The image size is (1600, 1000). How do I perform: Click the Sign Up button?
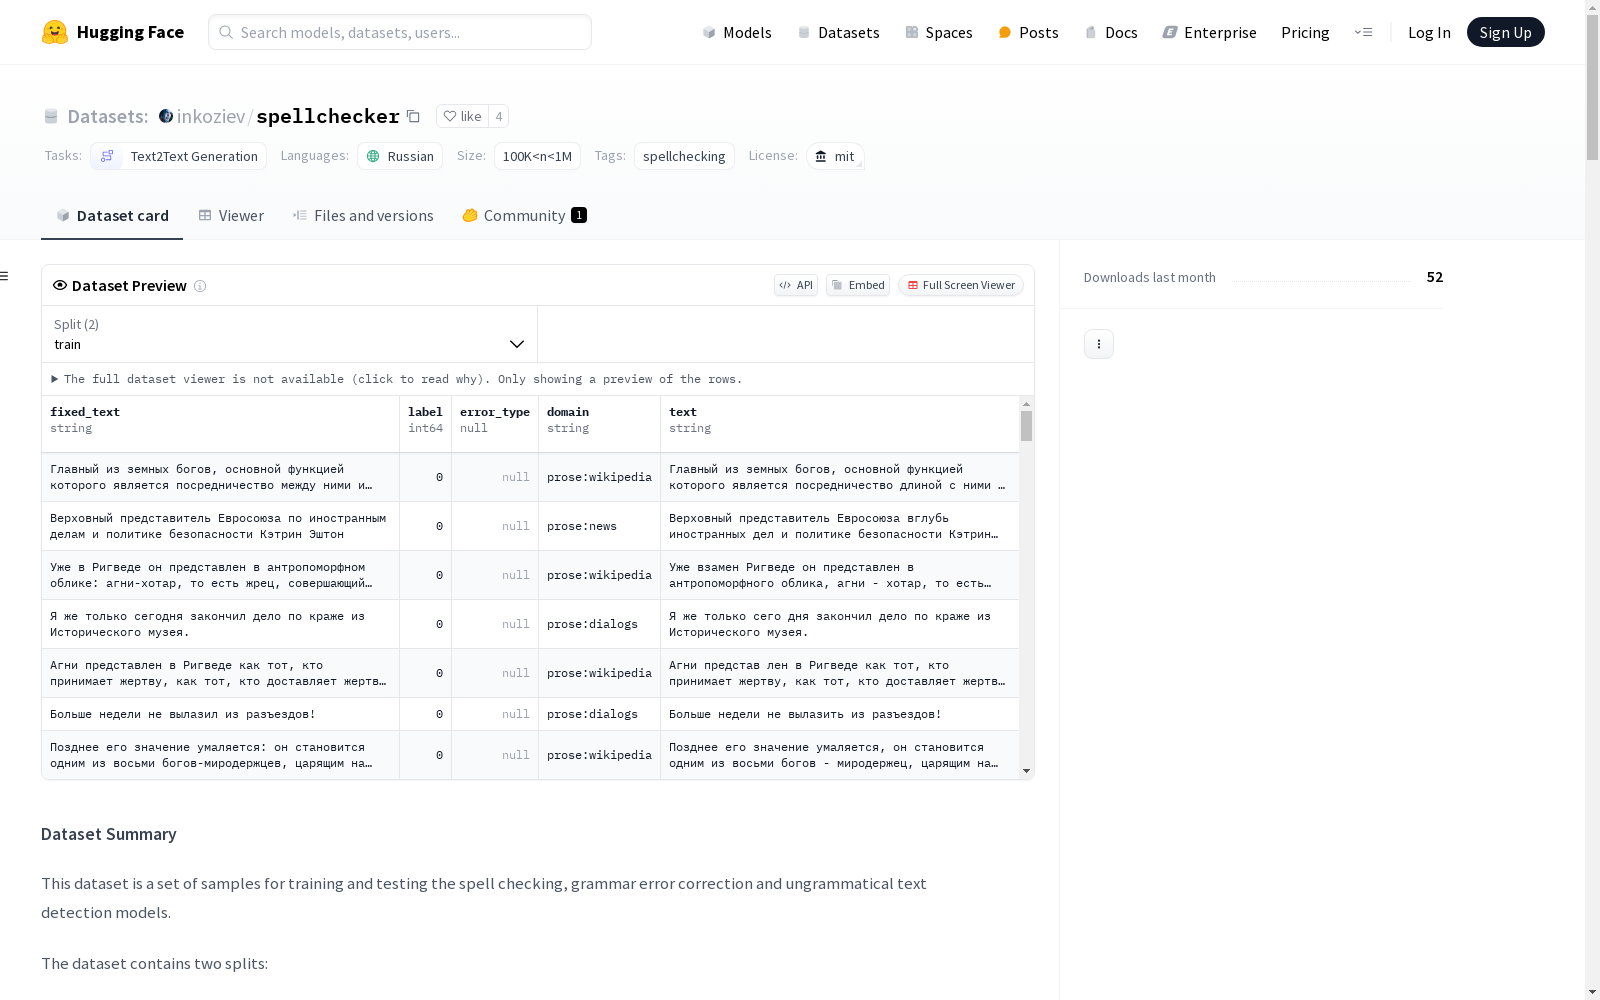pos(1505,32)
